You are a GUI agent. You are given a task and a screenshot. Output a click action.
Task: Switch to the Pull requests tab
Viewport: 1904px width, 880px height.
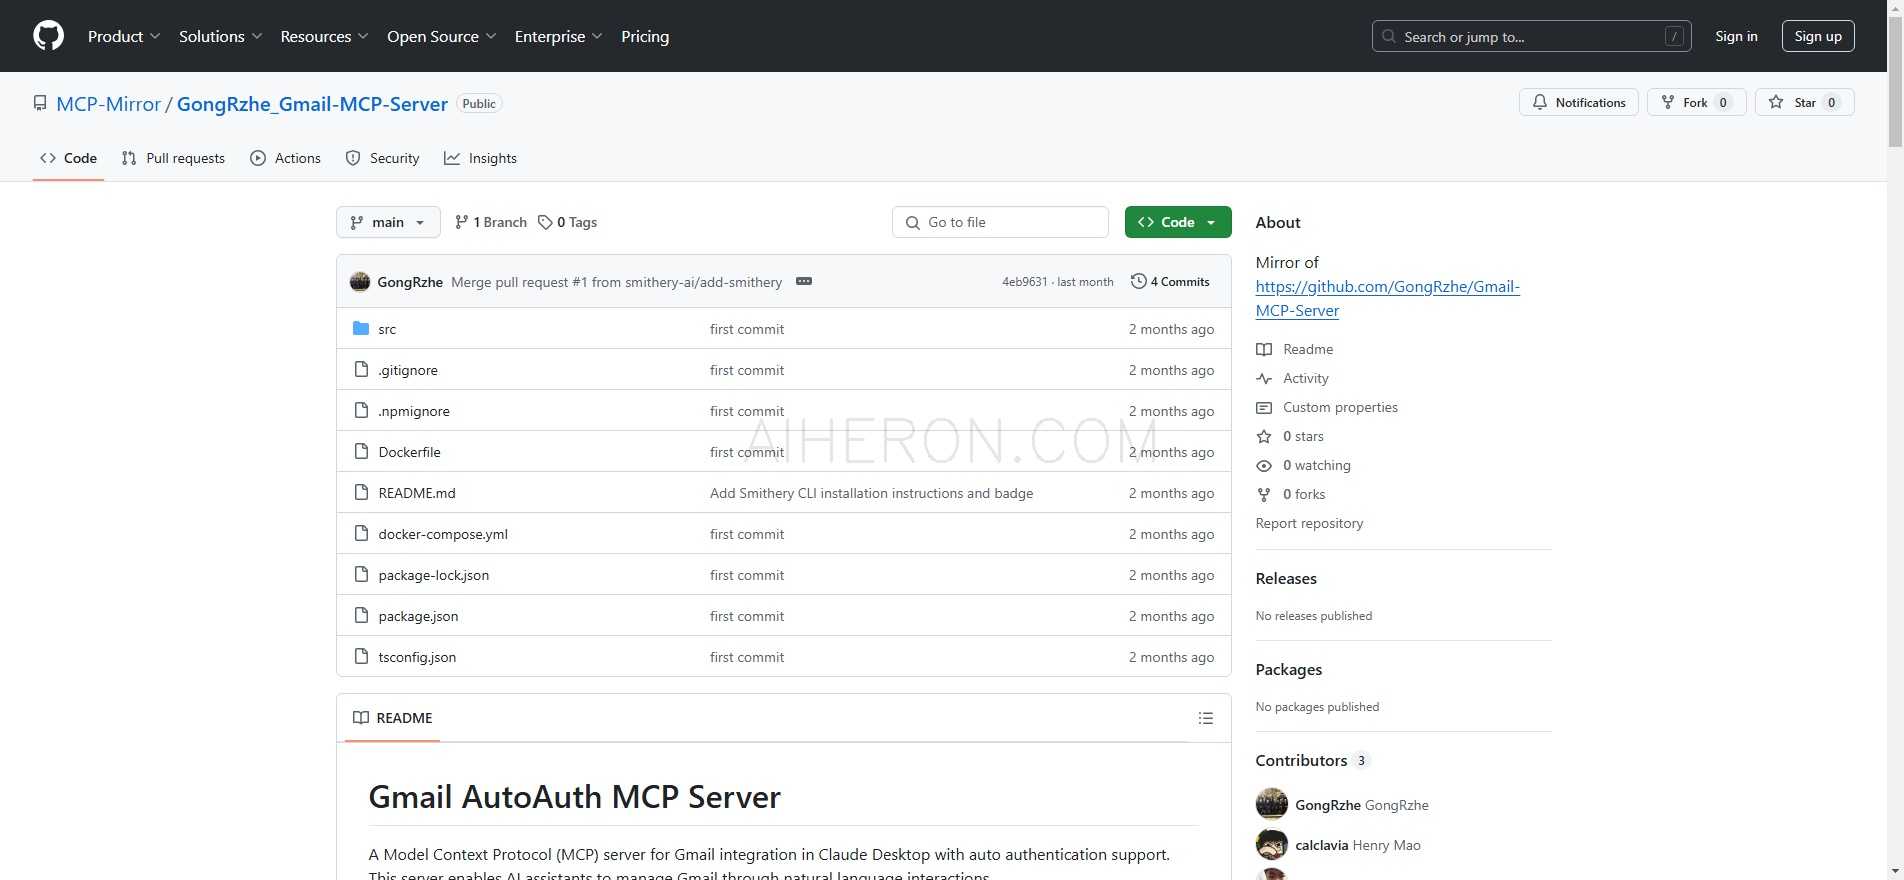click(x=173, y=158)
